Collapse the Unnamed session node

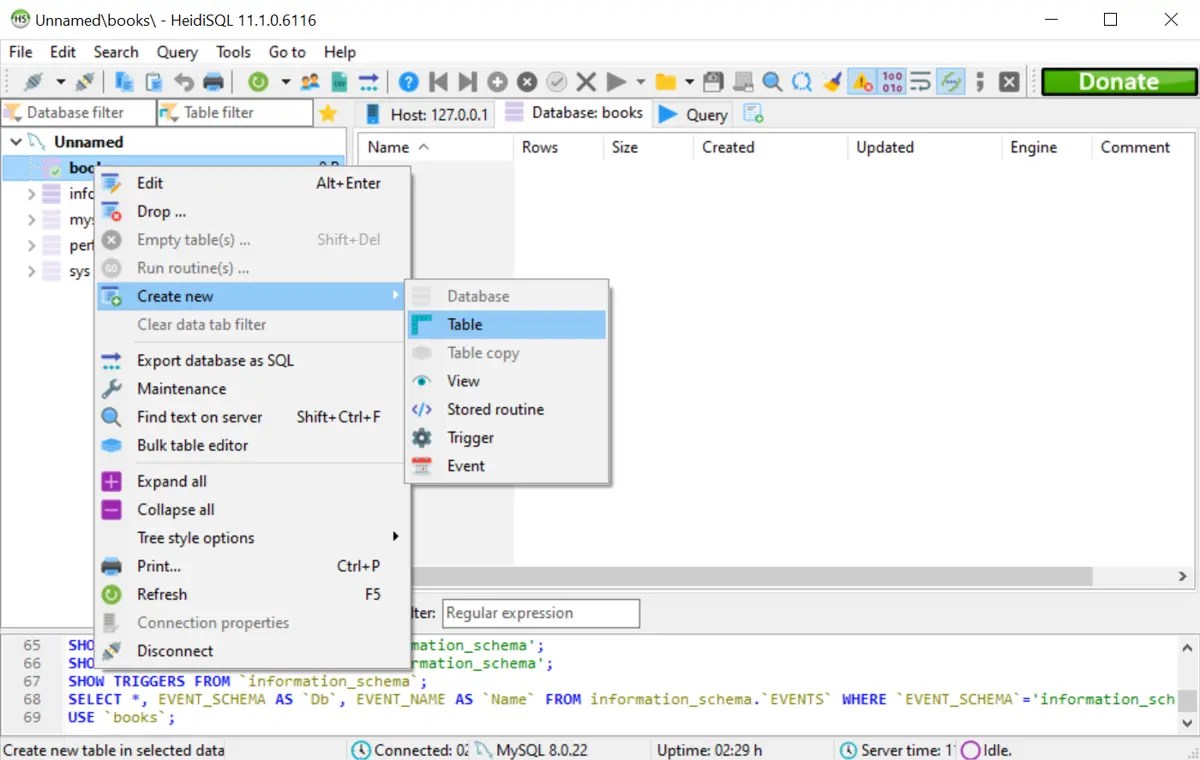(x=14, y=141)
